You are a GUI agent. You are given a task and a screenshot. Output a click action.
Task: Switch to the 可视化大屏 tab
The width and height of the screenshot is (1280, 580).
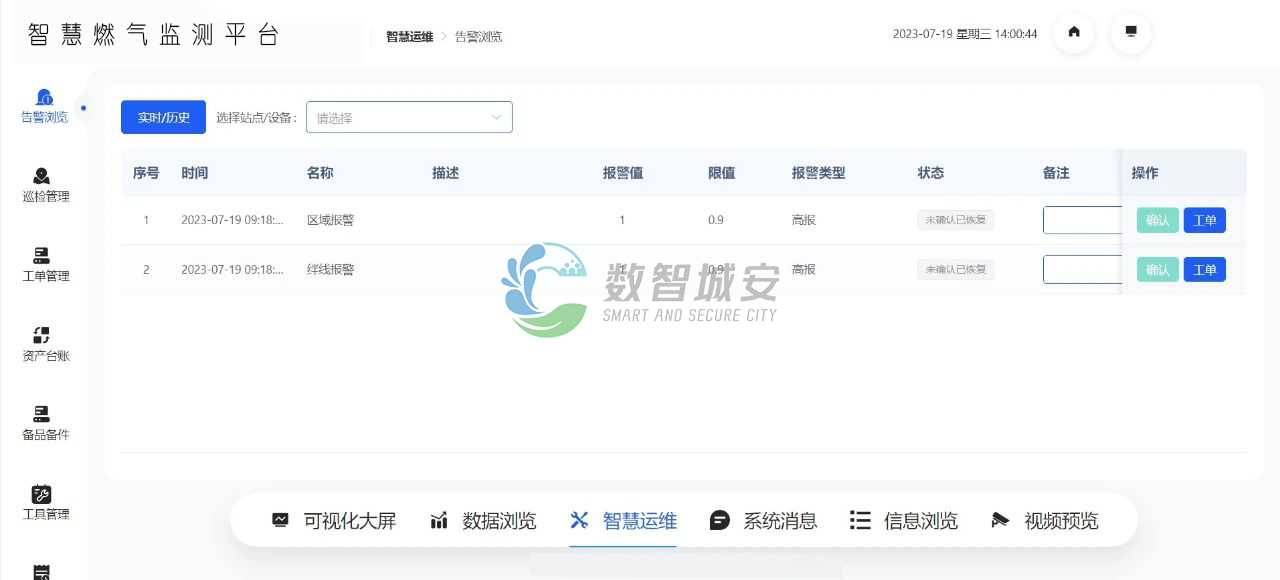[335, 521]
